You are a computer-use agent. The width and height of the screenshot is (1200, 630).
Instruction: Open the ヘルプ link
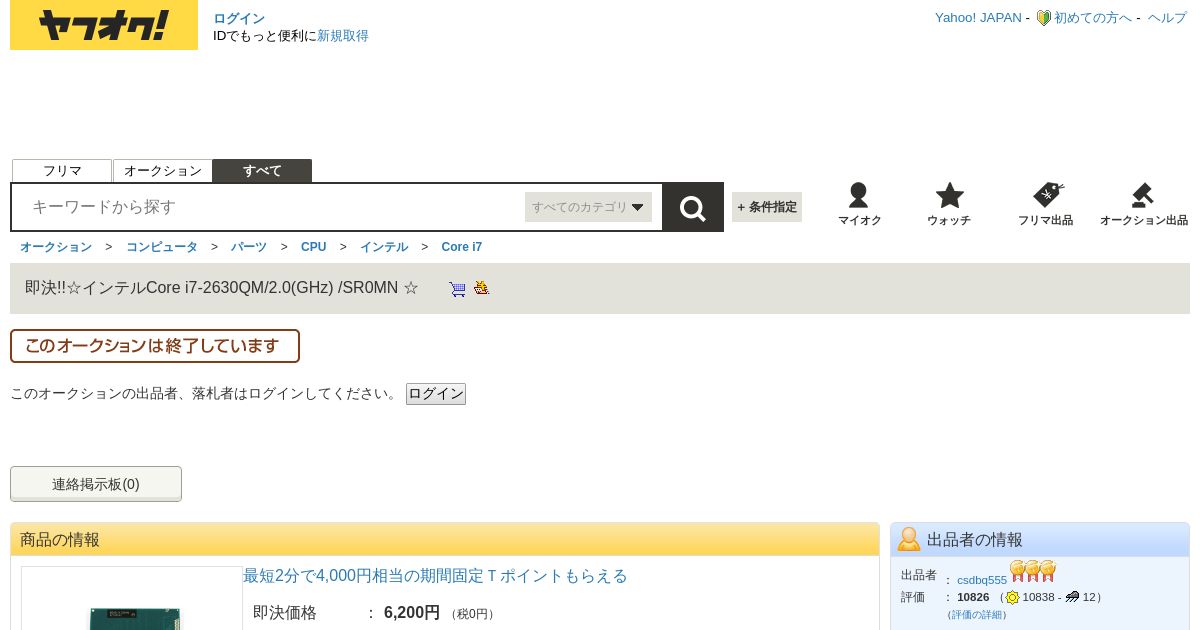click(1167, 18)
